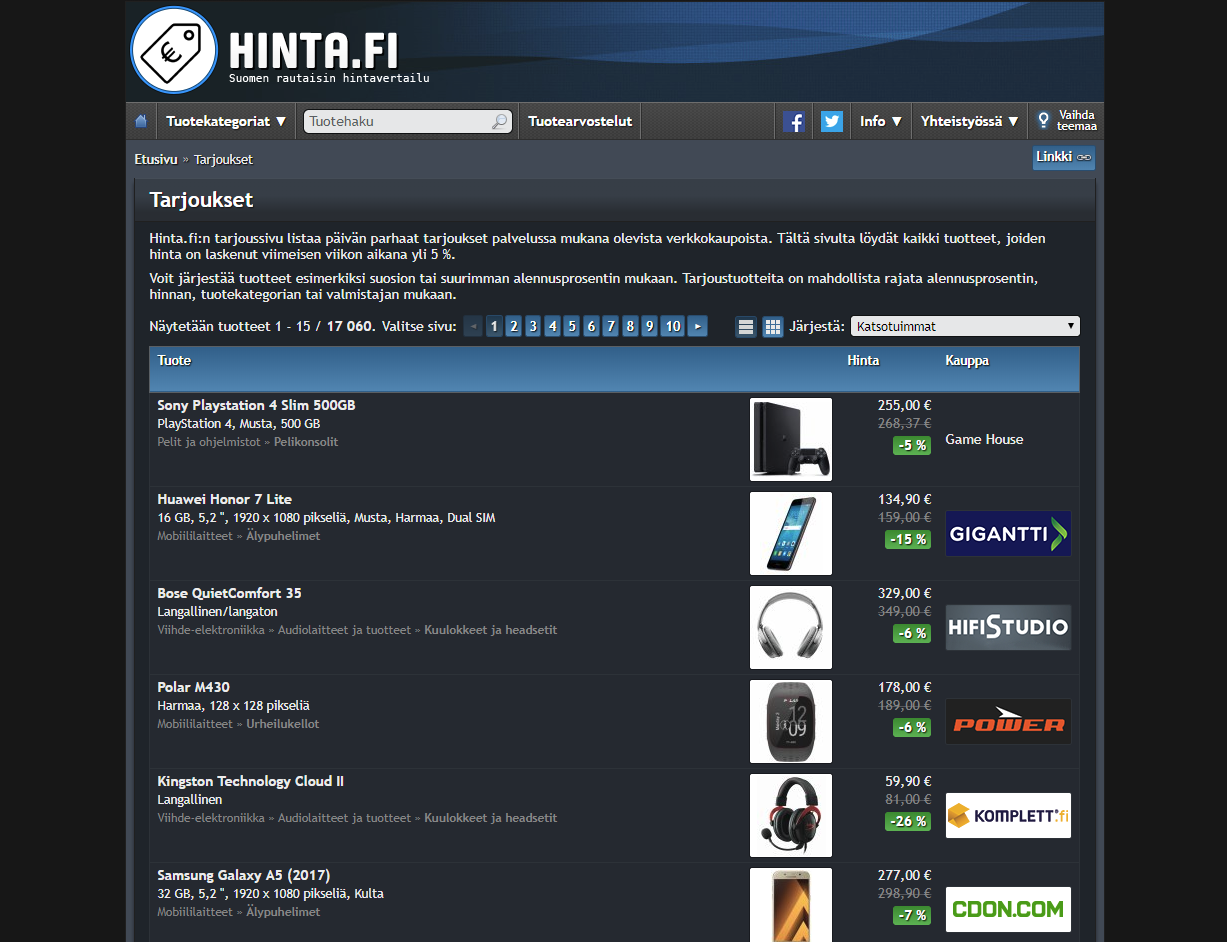Image resolution: width=1227 pixels, height=942 pixels.
Task: Expand the Info menu
Action: point(881,121)
